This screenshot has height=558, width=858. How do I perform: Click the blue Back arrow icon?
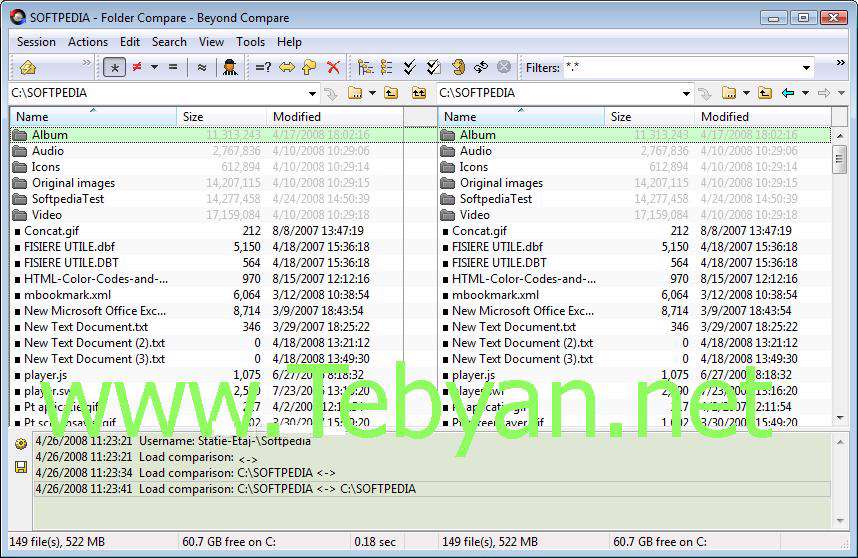[x=788, y=93]
